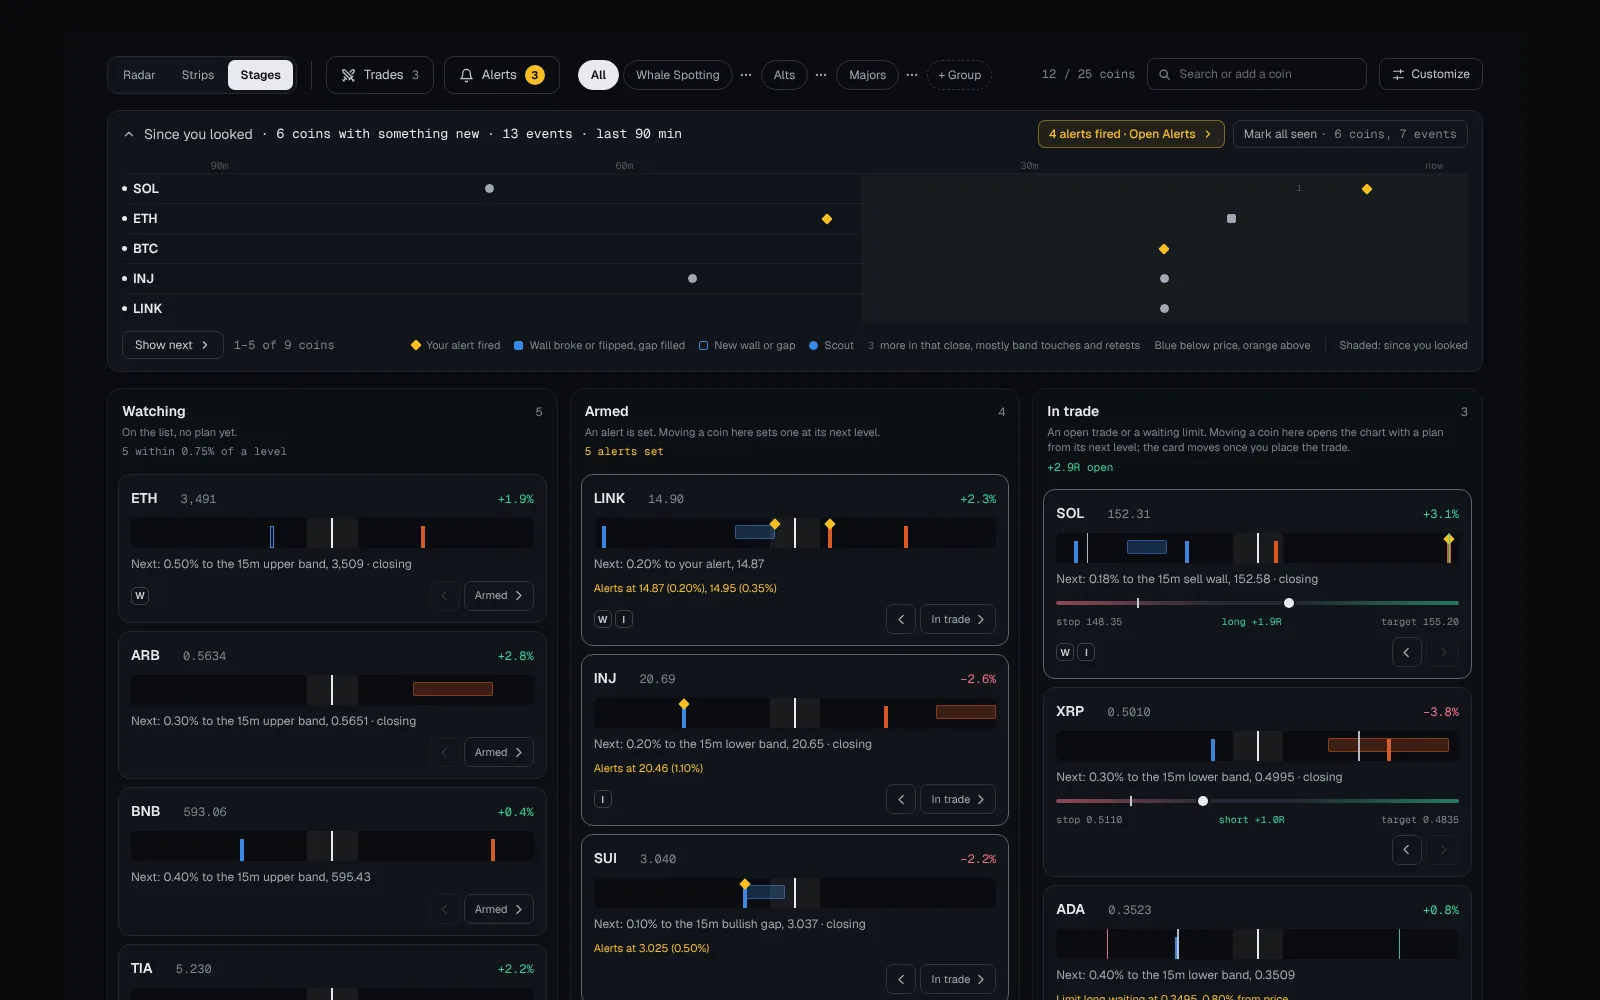Click the SOL trade progress slider handle
The height and width of the screenshot is (1000, 1600).
(x=1289, y=603)
